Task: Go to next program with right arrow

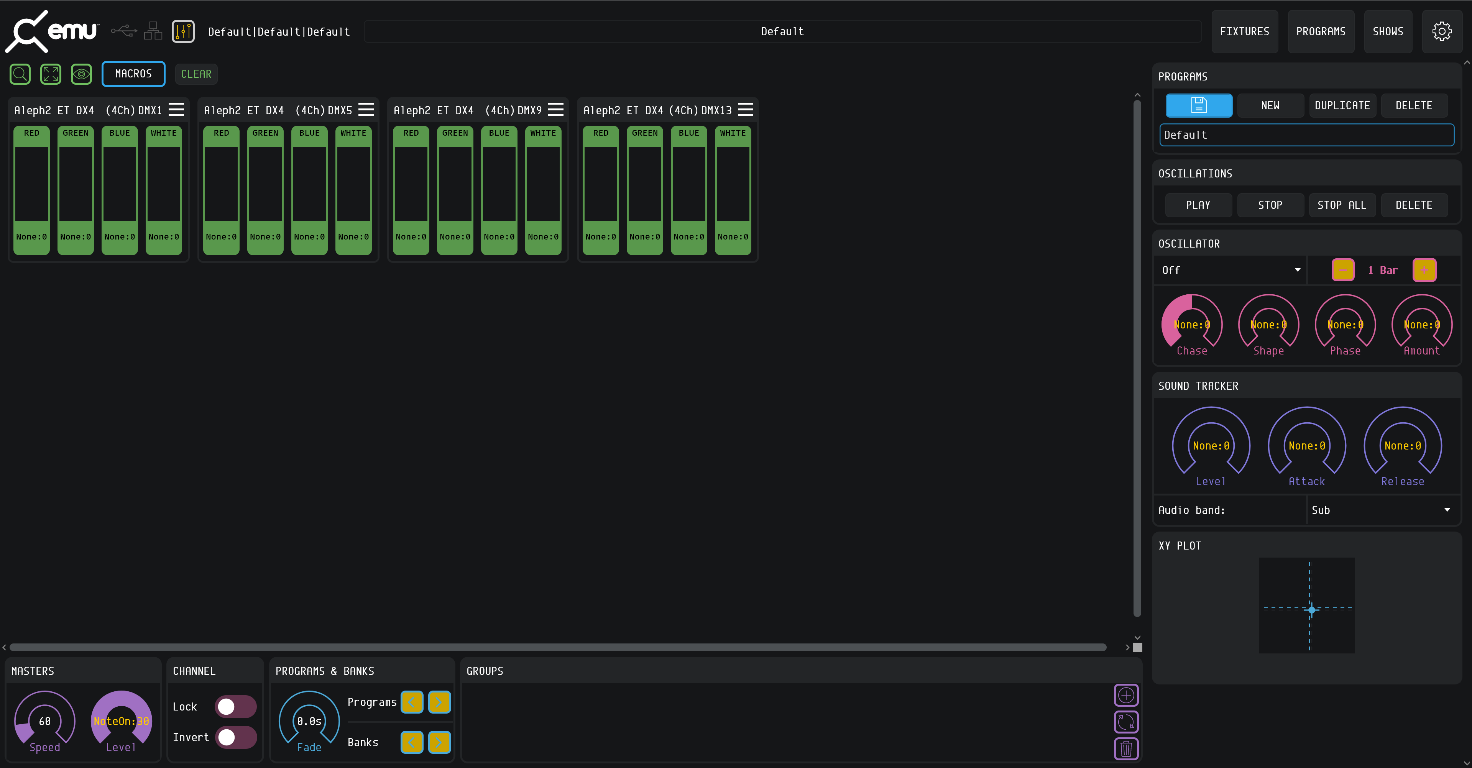Action: point(439,702)
